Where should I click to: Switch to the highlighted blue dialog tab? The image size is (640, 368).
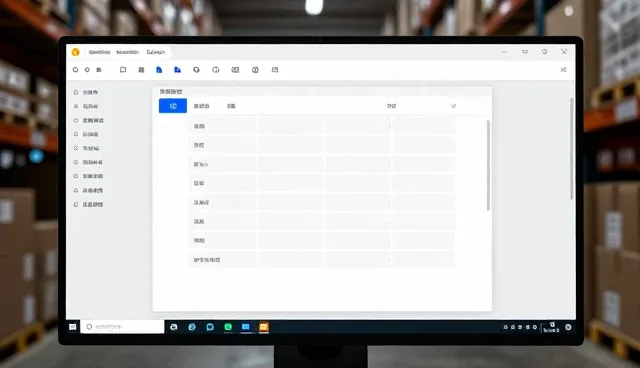(x=173, y=106)
